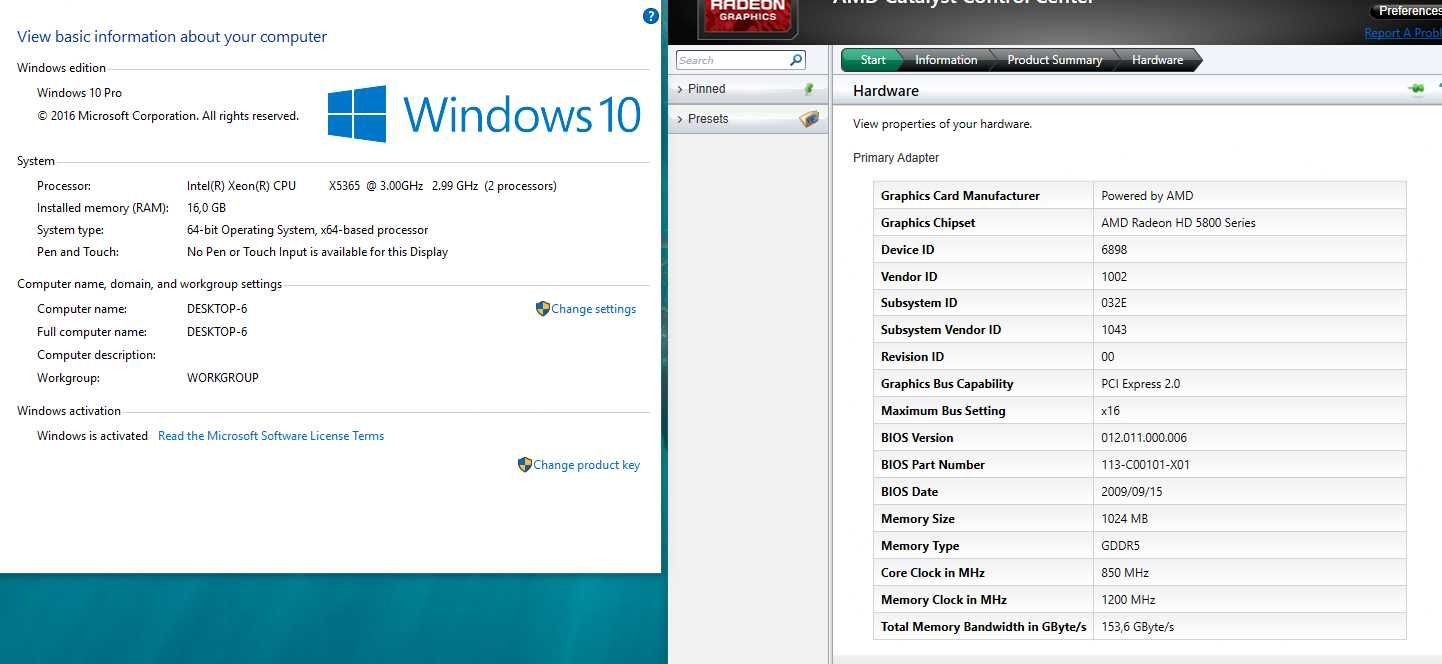Viewport: 1442px width, 664px height.
Task: Click the Hardware page heading
Action: [886, 91]
